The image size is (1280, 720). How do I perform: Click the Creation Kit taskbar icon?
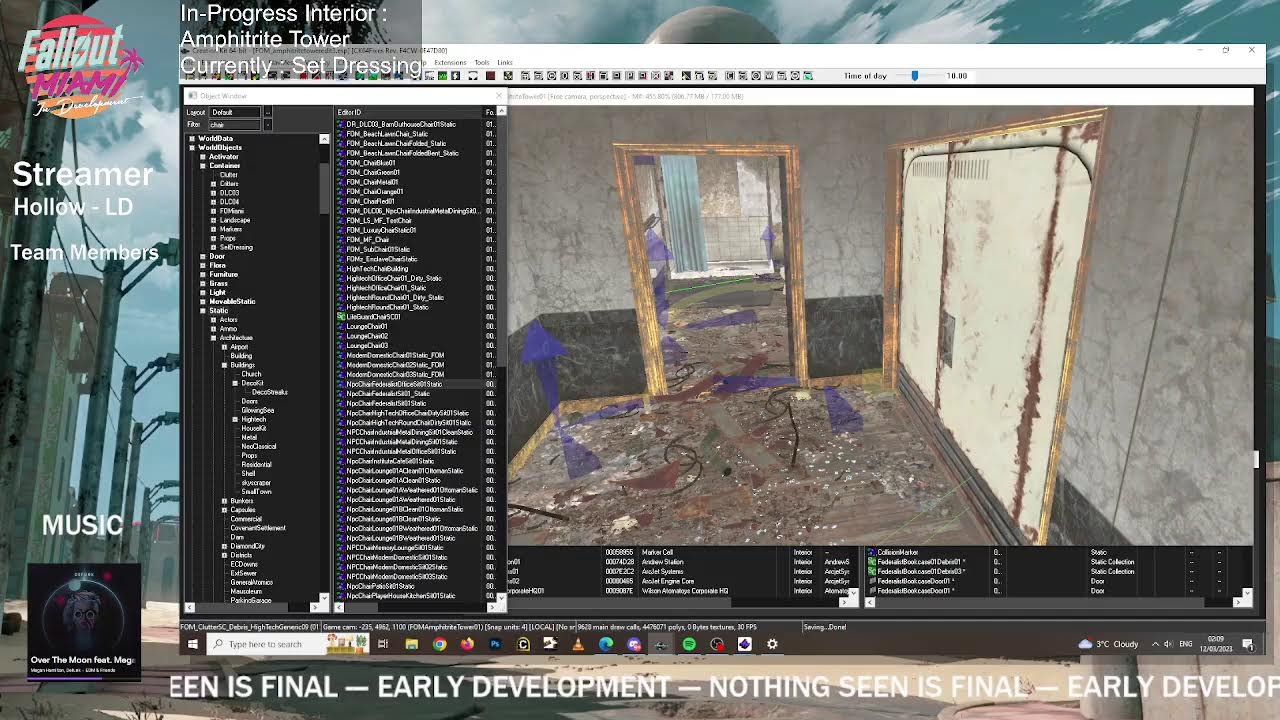click(661, 644)
